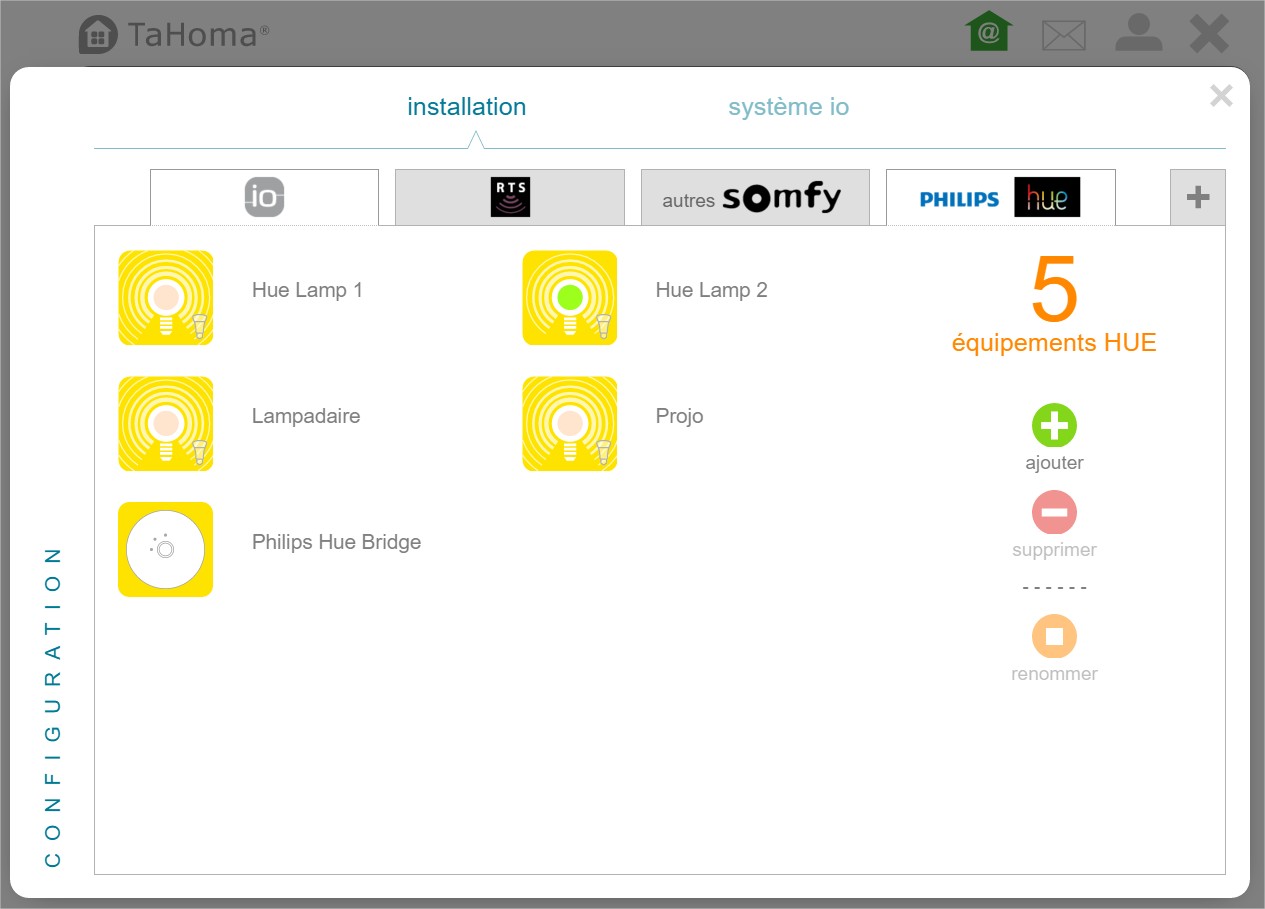
Task: Select the Philips Hue Bridge icon
Action: tap(166, 550)
